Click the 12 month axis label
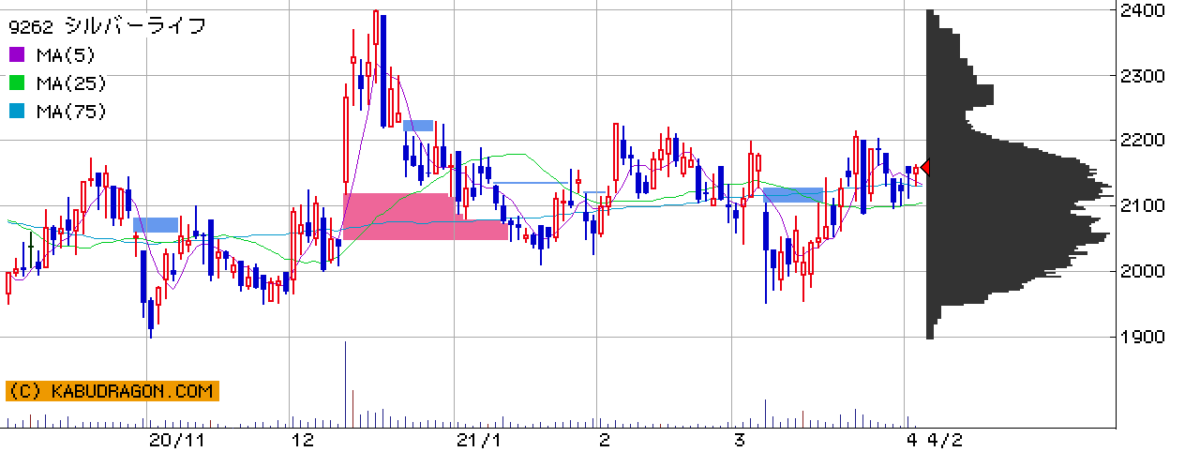The width and height of the screenshot is (1200, 452). coord(303,440)
